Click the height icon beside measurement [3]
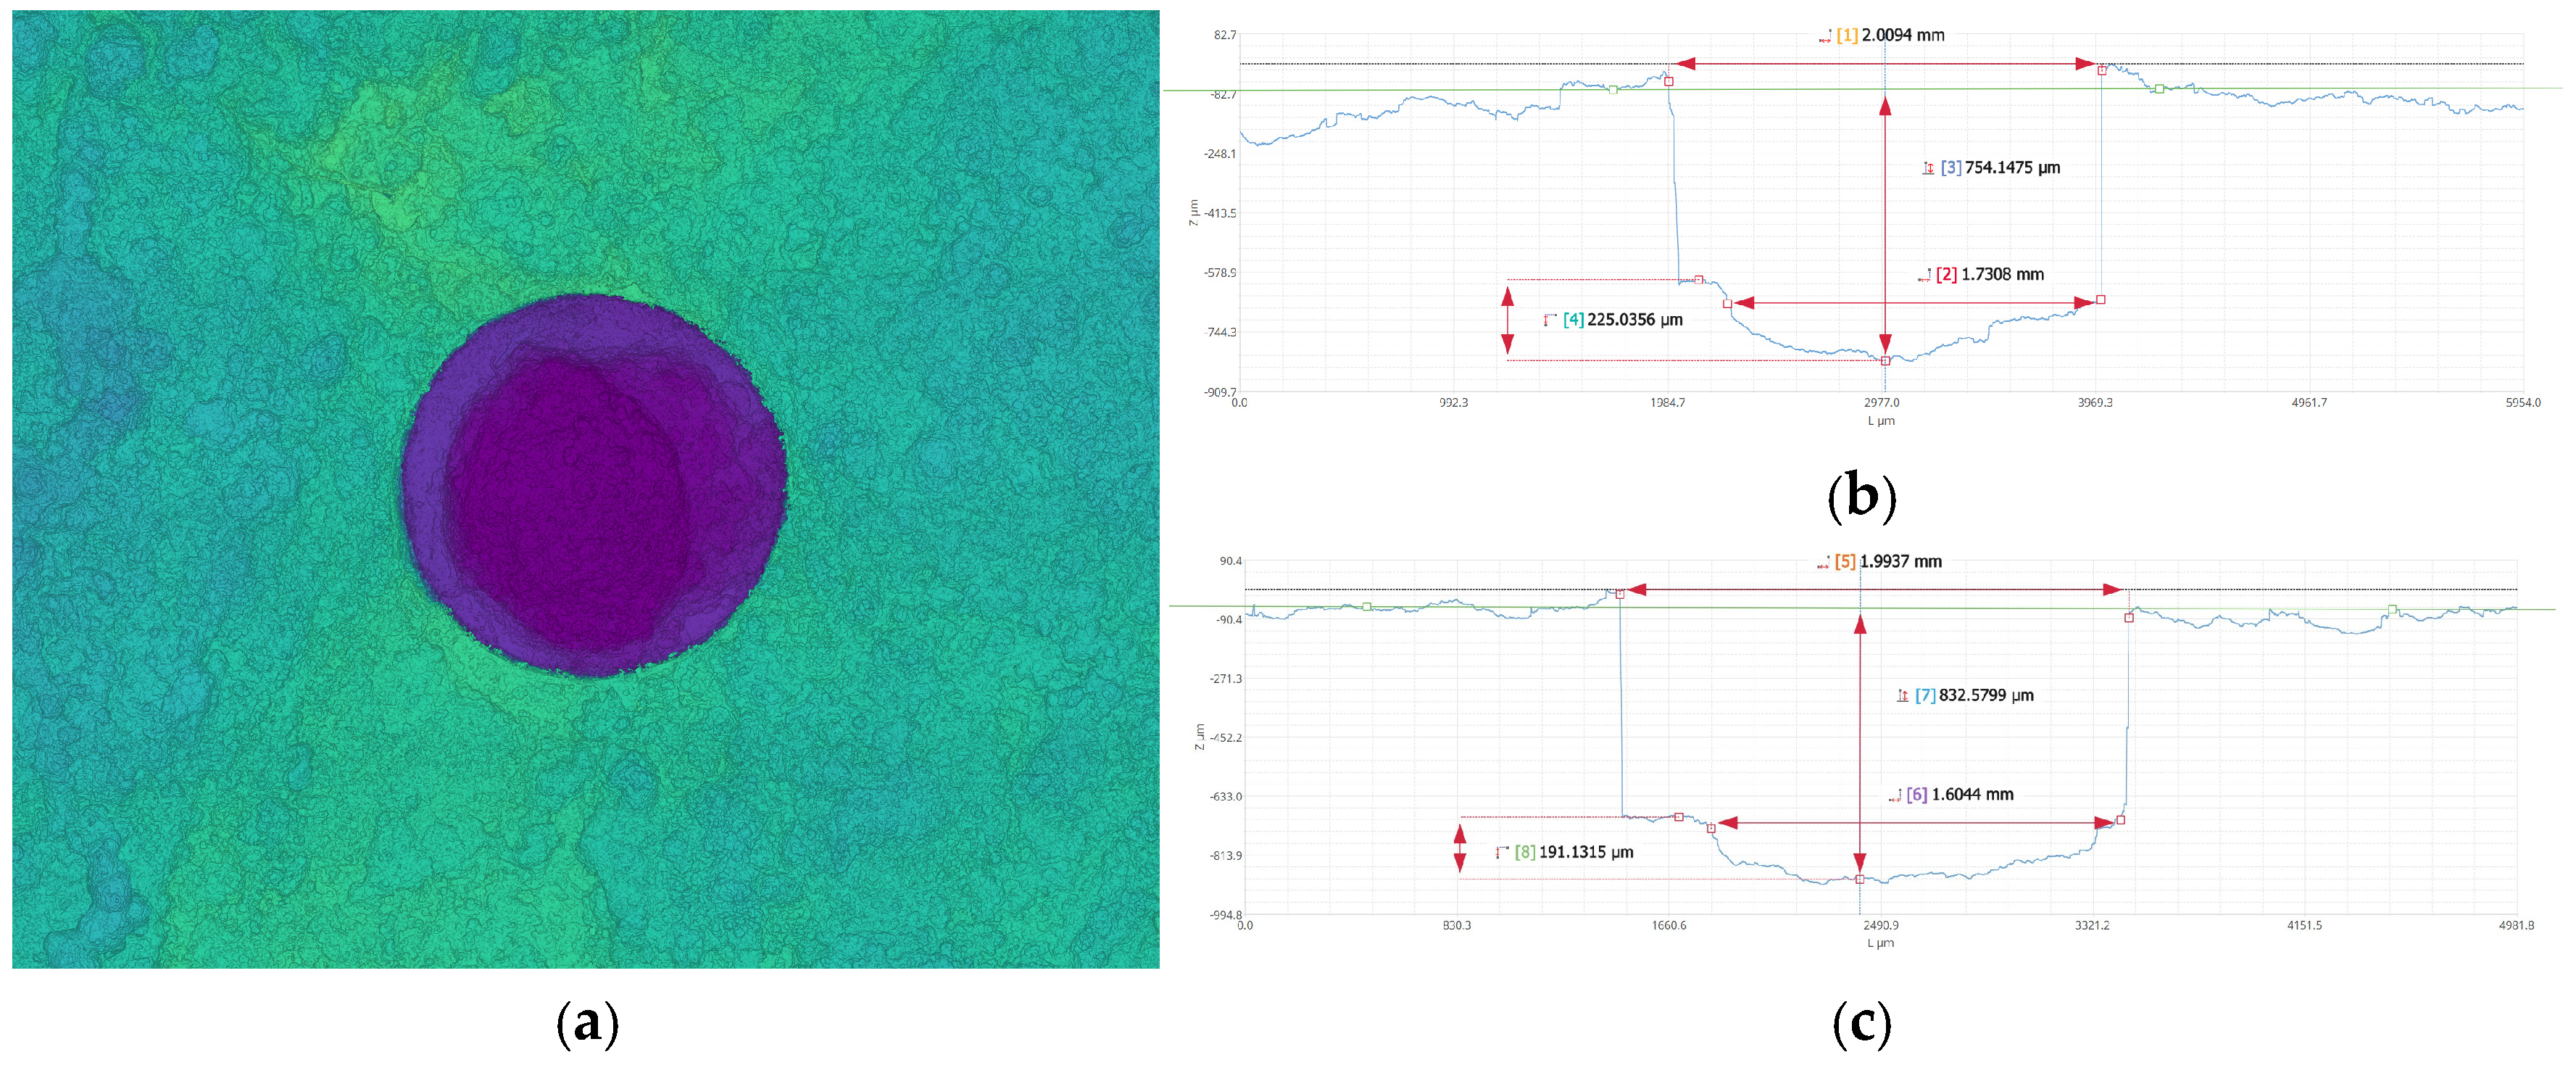Image resolution: width=2576 pixels, height=1068 pixels. pos(1929,168)
